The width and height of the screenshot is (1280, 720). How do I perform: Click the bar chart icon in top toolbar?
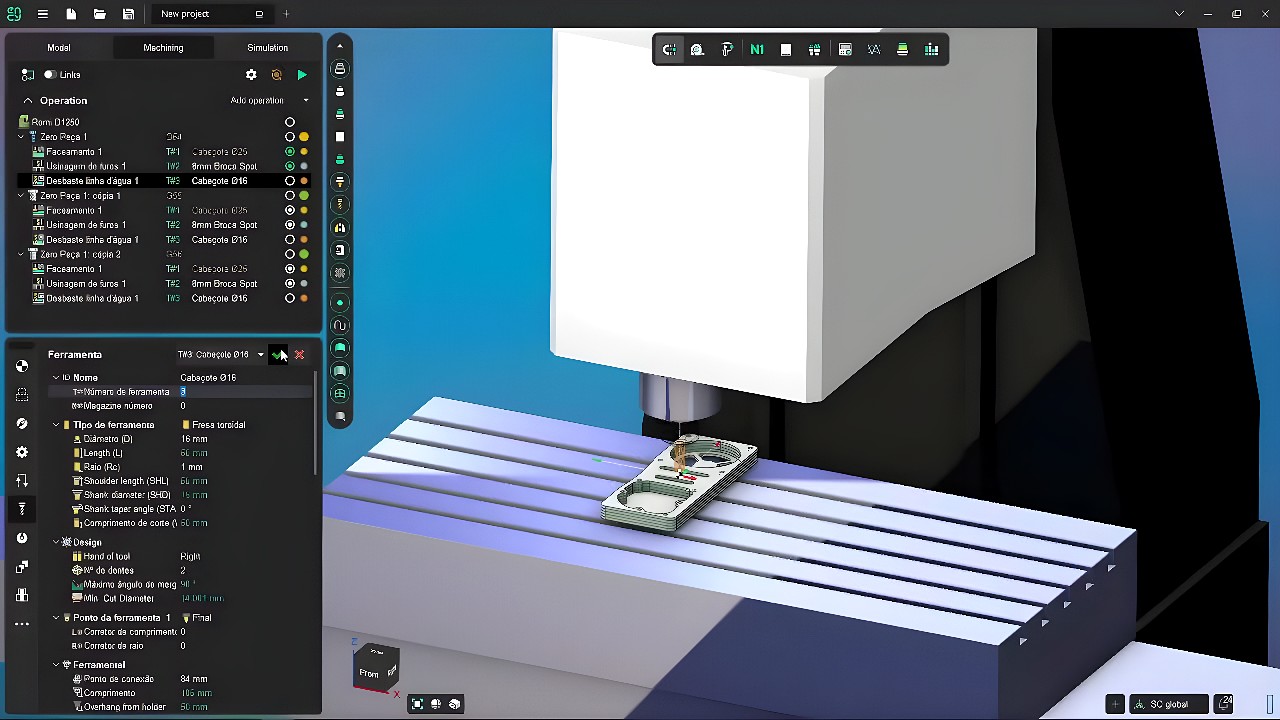(x=932, y=50)
